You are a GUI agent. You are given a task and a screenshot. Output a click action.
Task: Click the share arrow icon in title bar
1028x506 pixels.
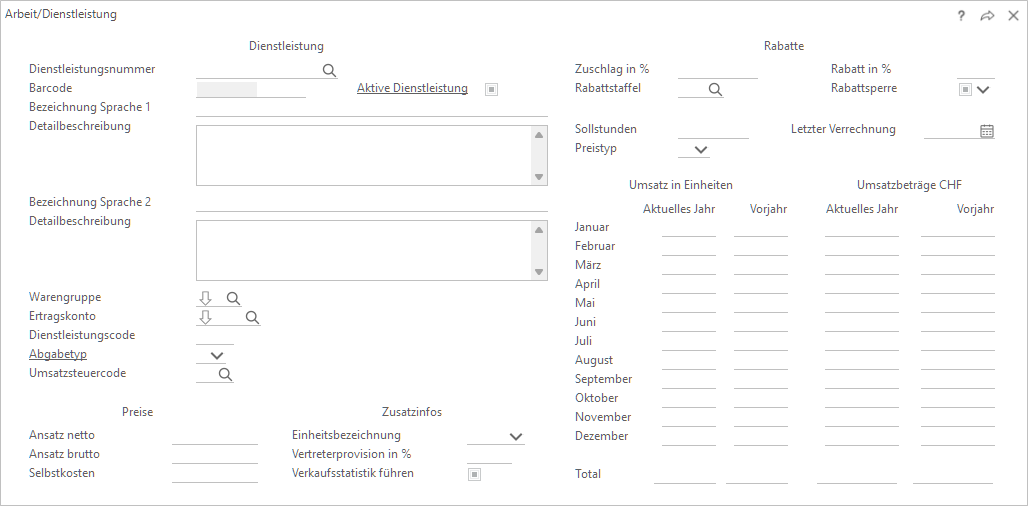click(987, 16)
